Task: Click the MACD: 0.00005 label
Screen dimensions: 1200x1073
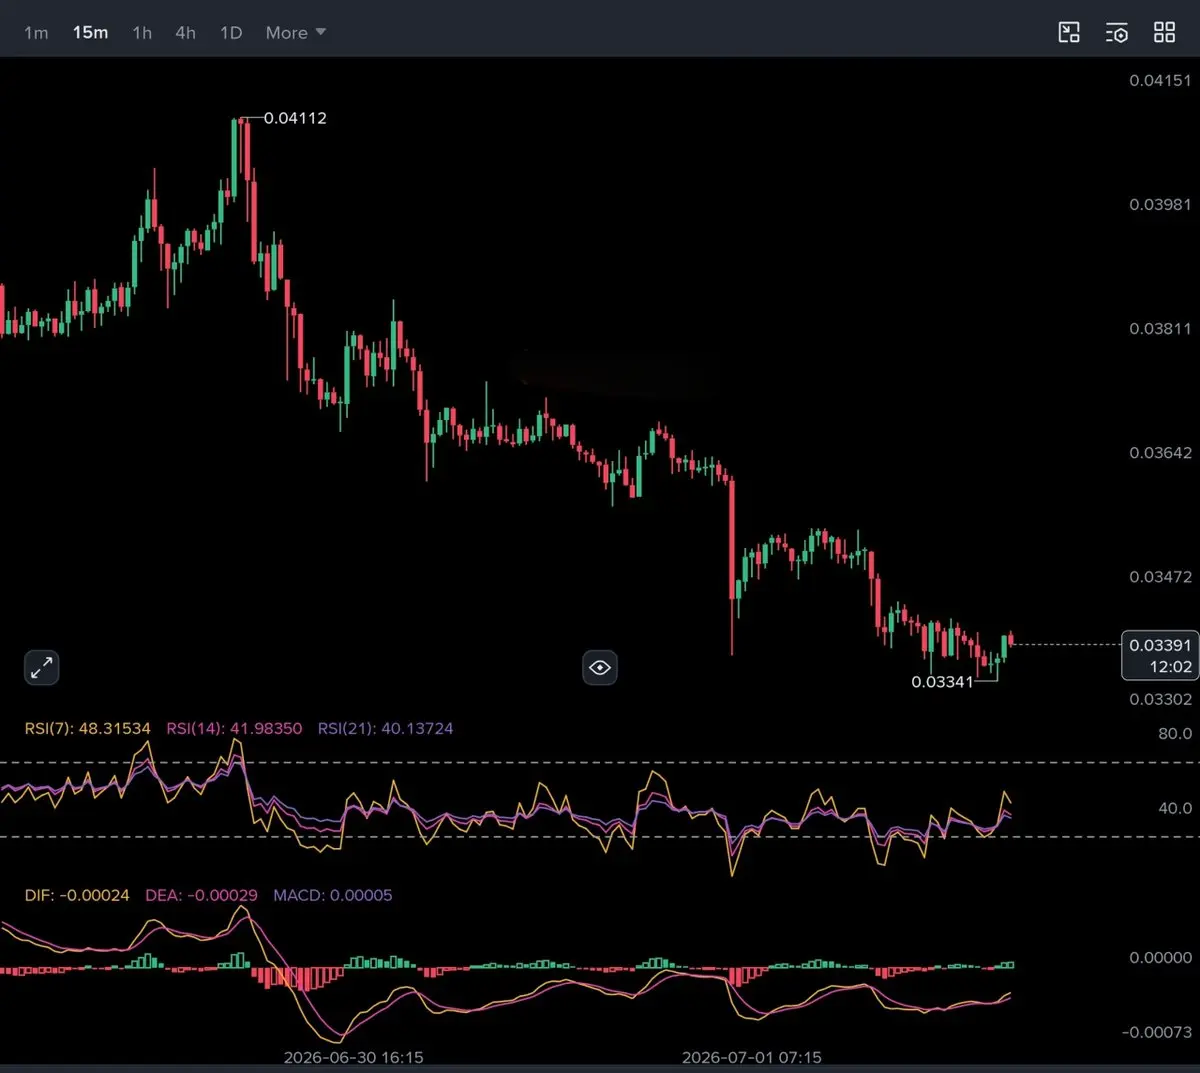Action: click(x=333, y=895)
